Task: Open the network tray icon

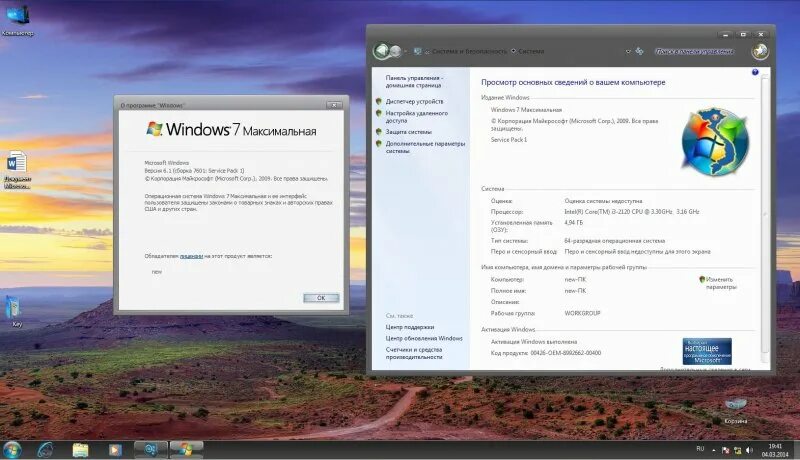Action: pos(737,450)
